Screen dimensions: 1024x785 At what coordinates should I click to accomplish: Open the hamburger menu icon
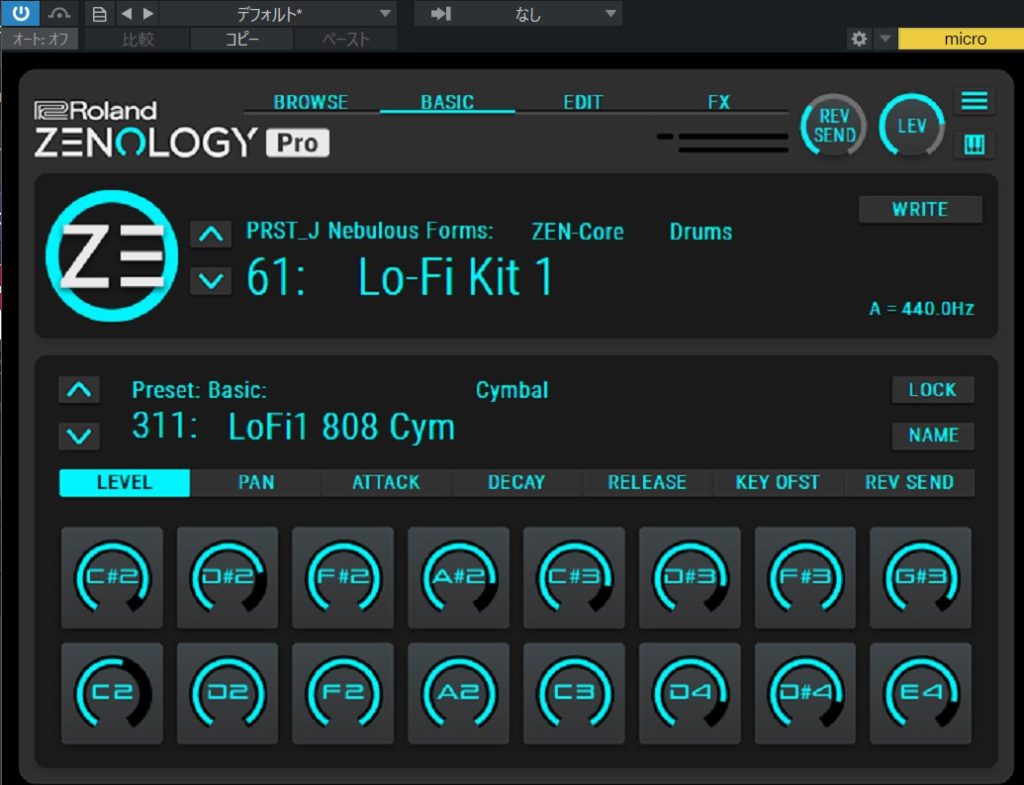(x=974, y=101)
